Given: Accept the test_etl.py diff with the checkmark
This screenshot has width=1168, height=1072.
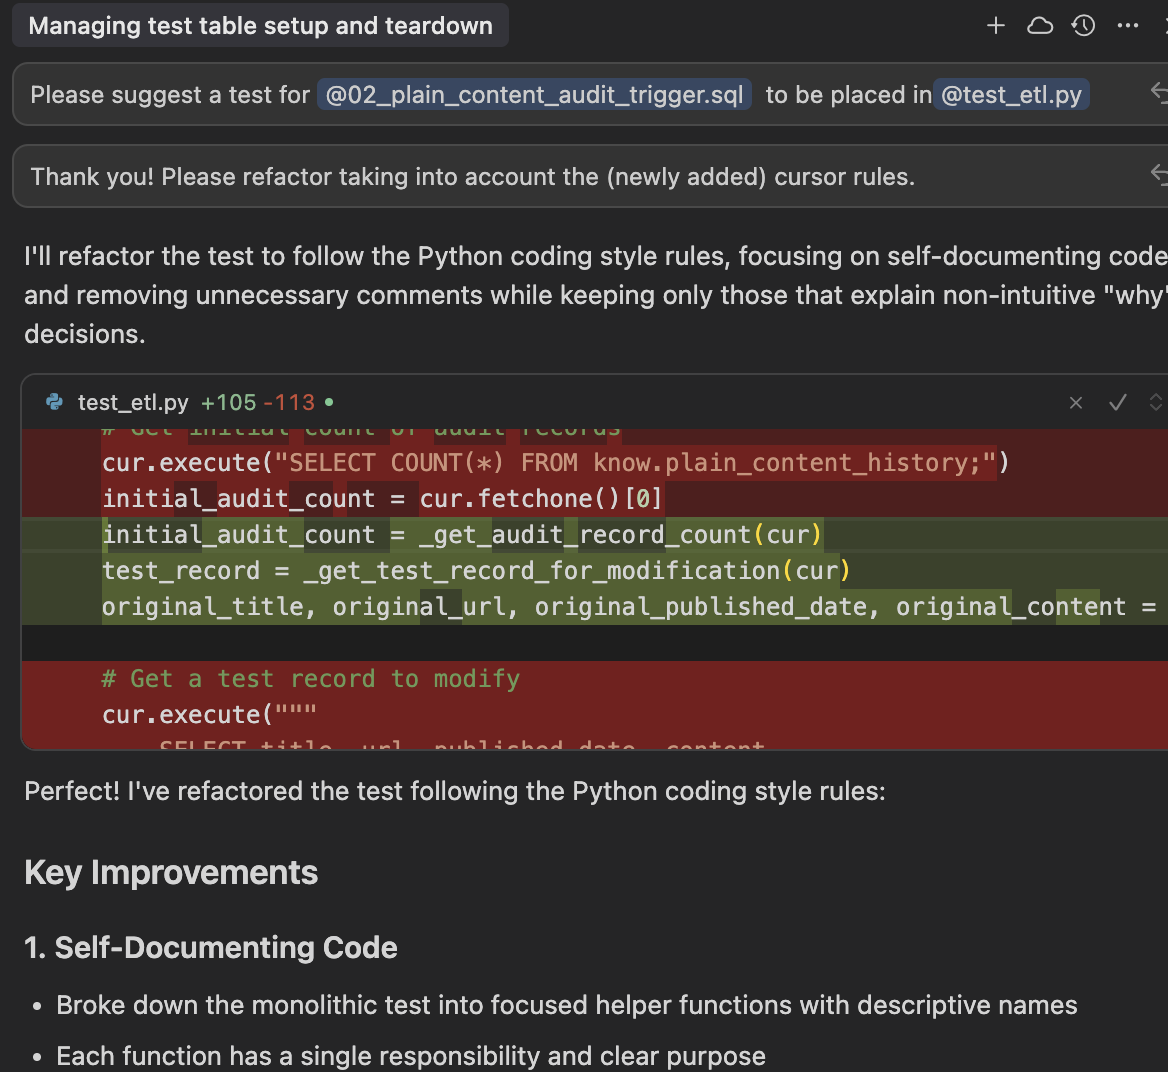Looking at the screenshot, I should 1117,403.
